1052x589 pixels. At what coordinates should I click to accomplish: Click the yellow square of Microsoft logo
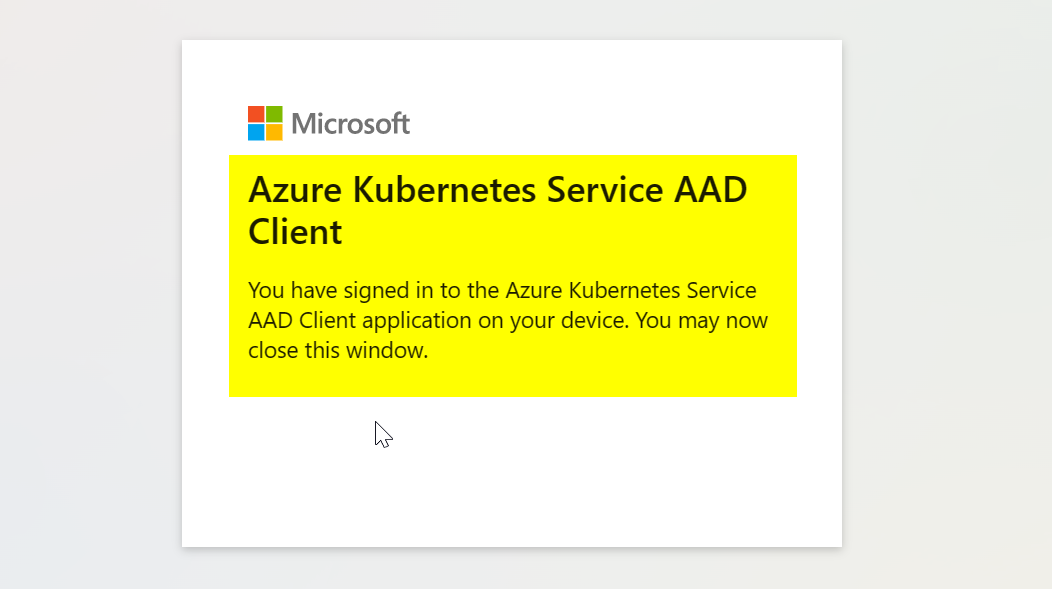pos(274,132)
